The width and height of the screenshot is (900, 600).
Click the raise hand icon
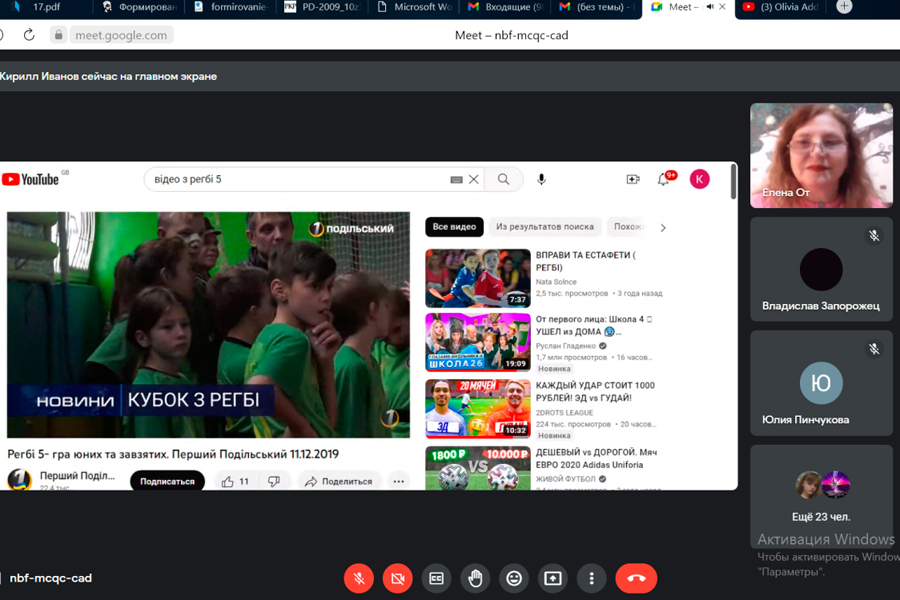[x=475, y=578]
